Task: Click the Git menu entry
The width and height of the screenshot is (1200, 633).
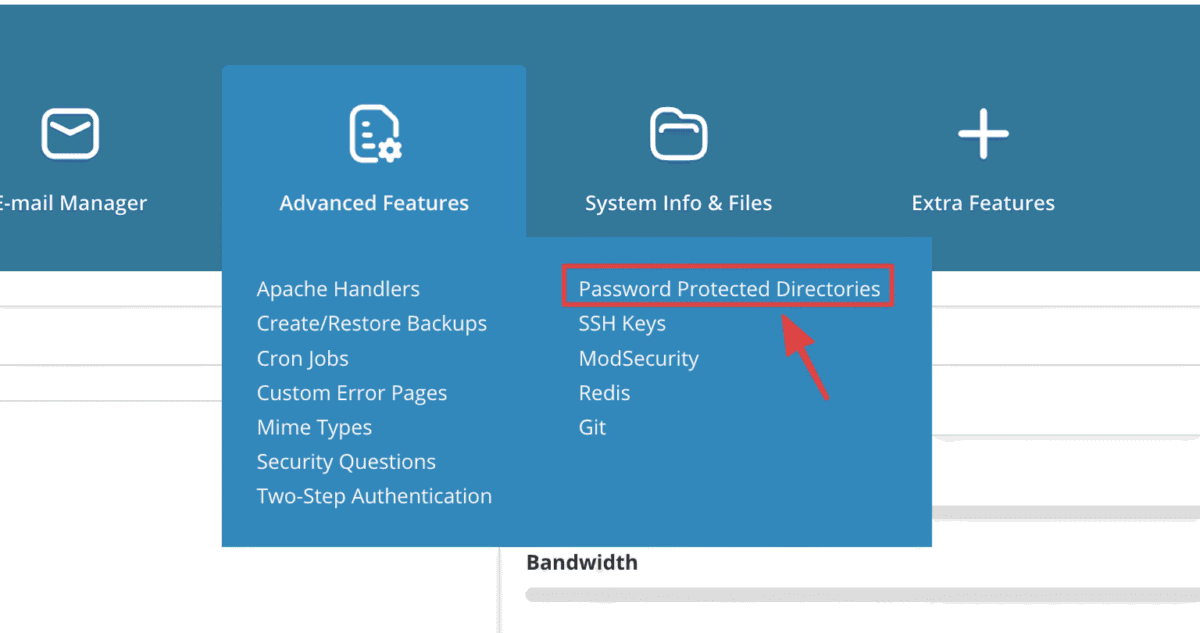Action: pos(592,427)
